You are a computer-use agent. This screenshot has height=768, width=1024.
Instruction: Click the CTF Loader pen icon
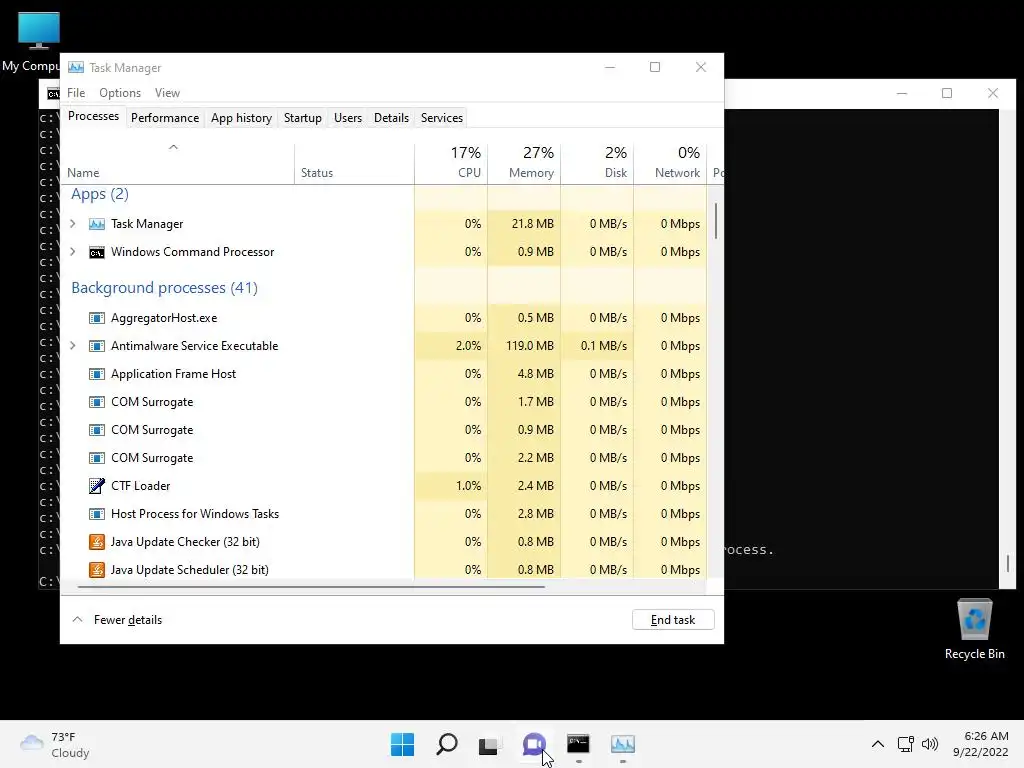[x=97, y=486]
